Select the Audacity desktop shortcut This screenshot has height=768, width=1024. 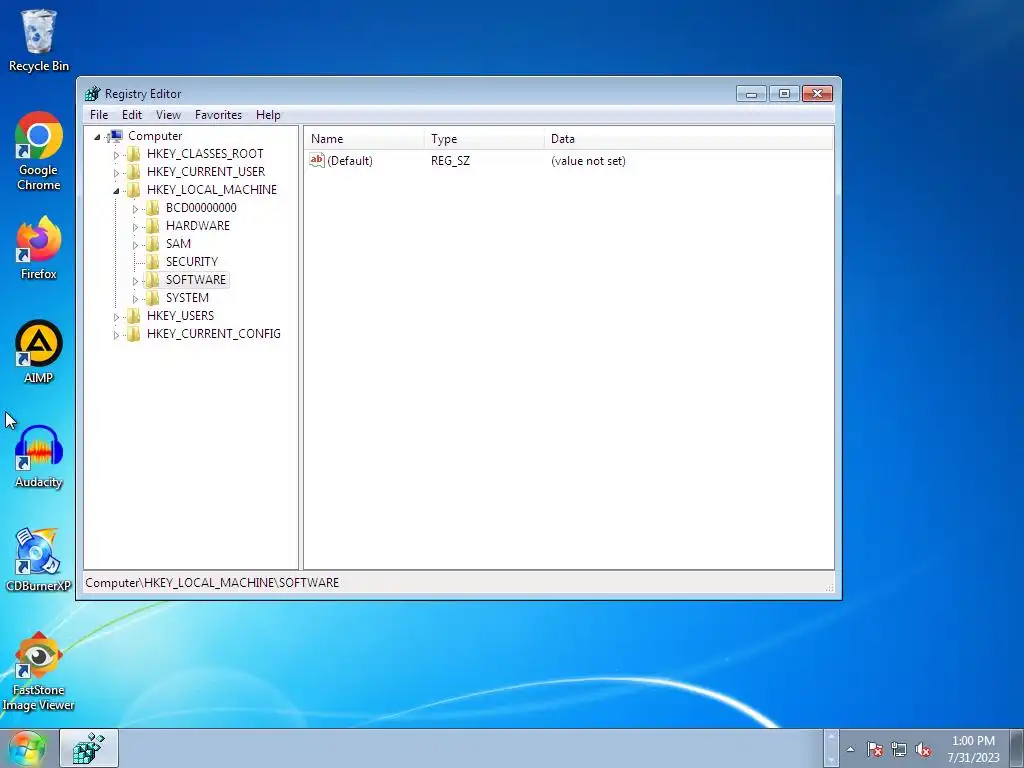39,456
